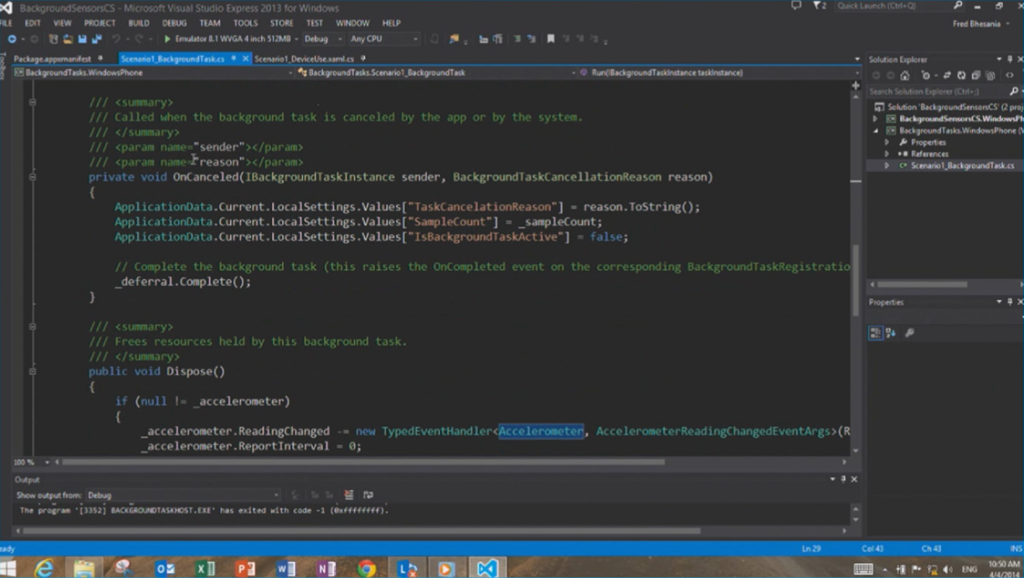Open the BUILD menu
The height and width of the screenshot is (578, 1024).
138,23
